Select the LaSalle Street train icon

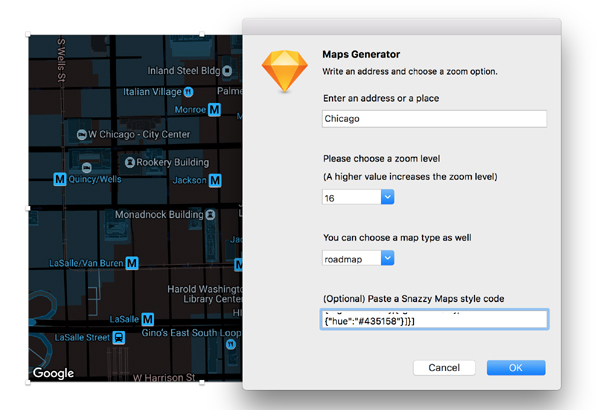120,338
